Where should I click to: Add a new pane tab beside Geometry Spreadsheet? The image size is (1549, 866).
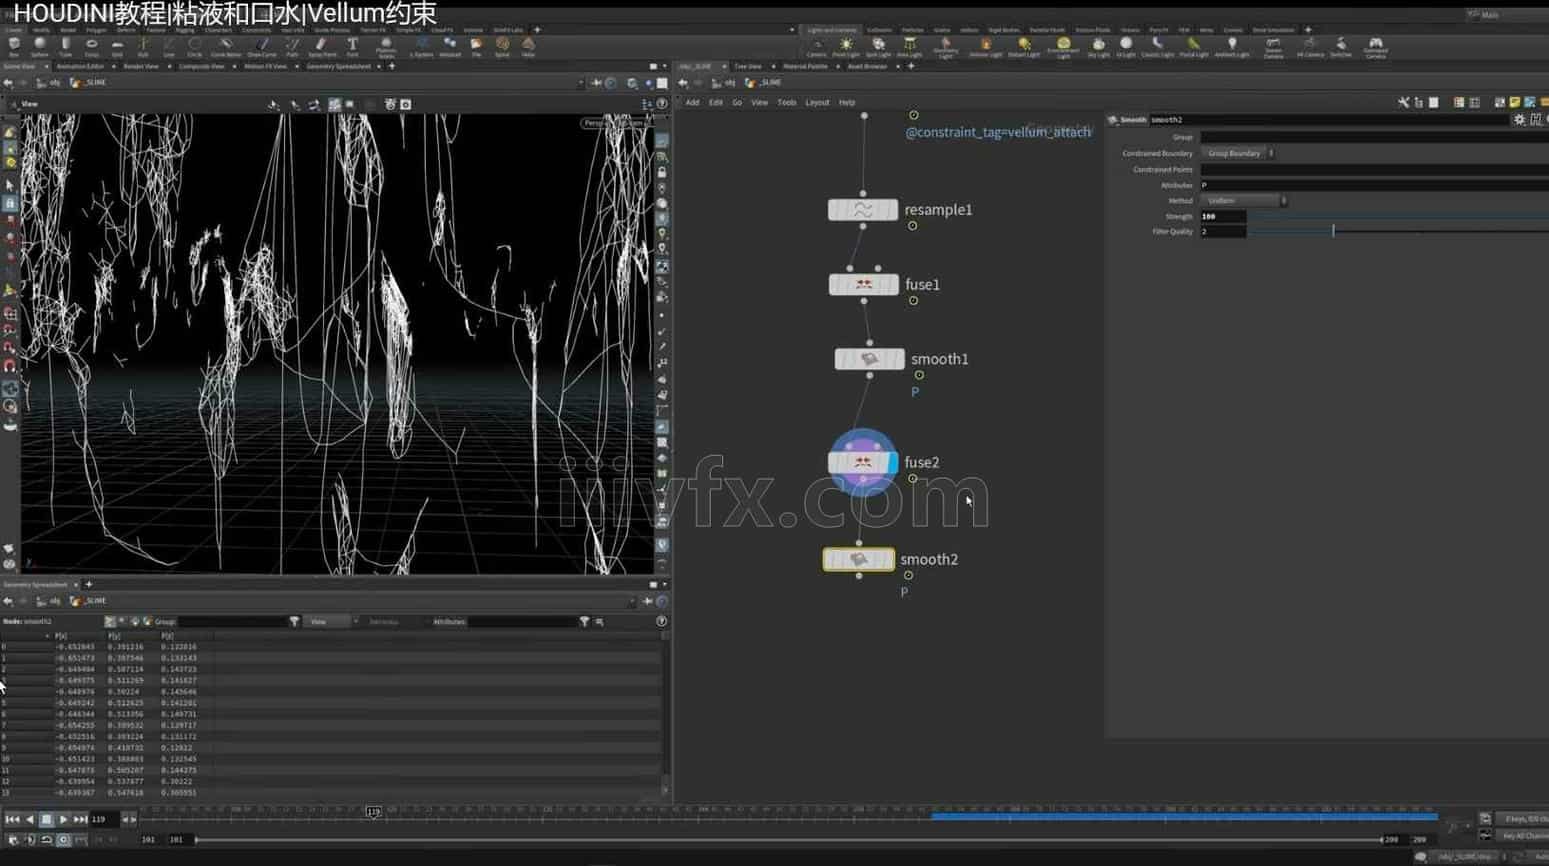[89, 585]
